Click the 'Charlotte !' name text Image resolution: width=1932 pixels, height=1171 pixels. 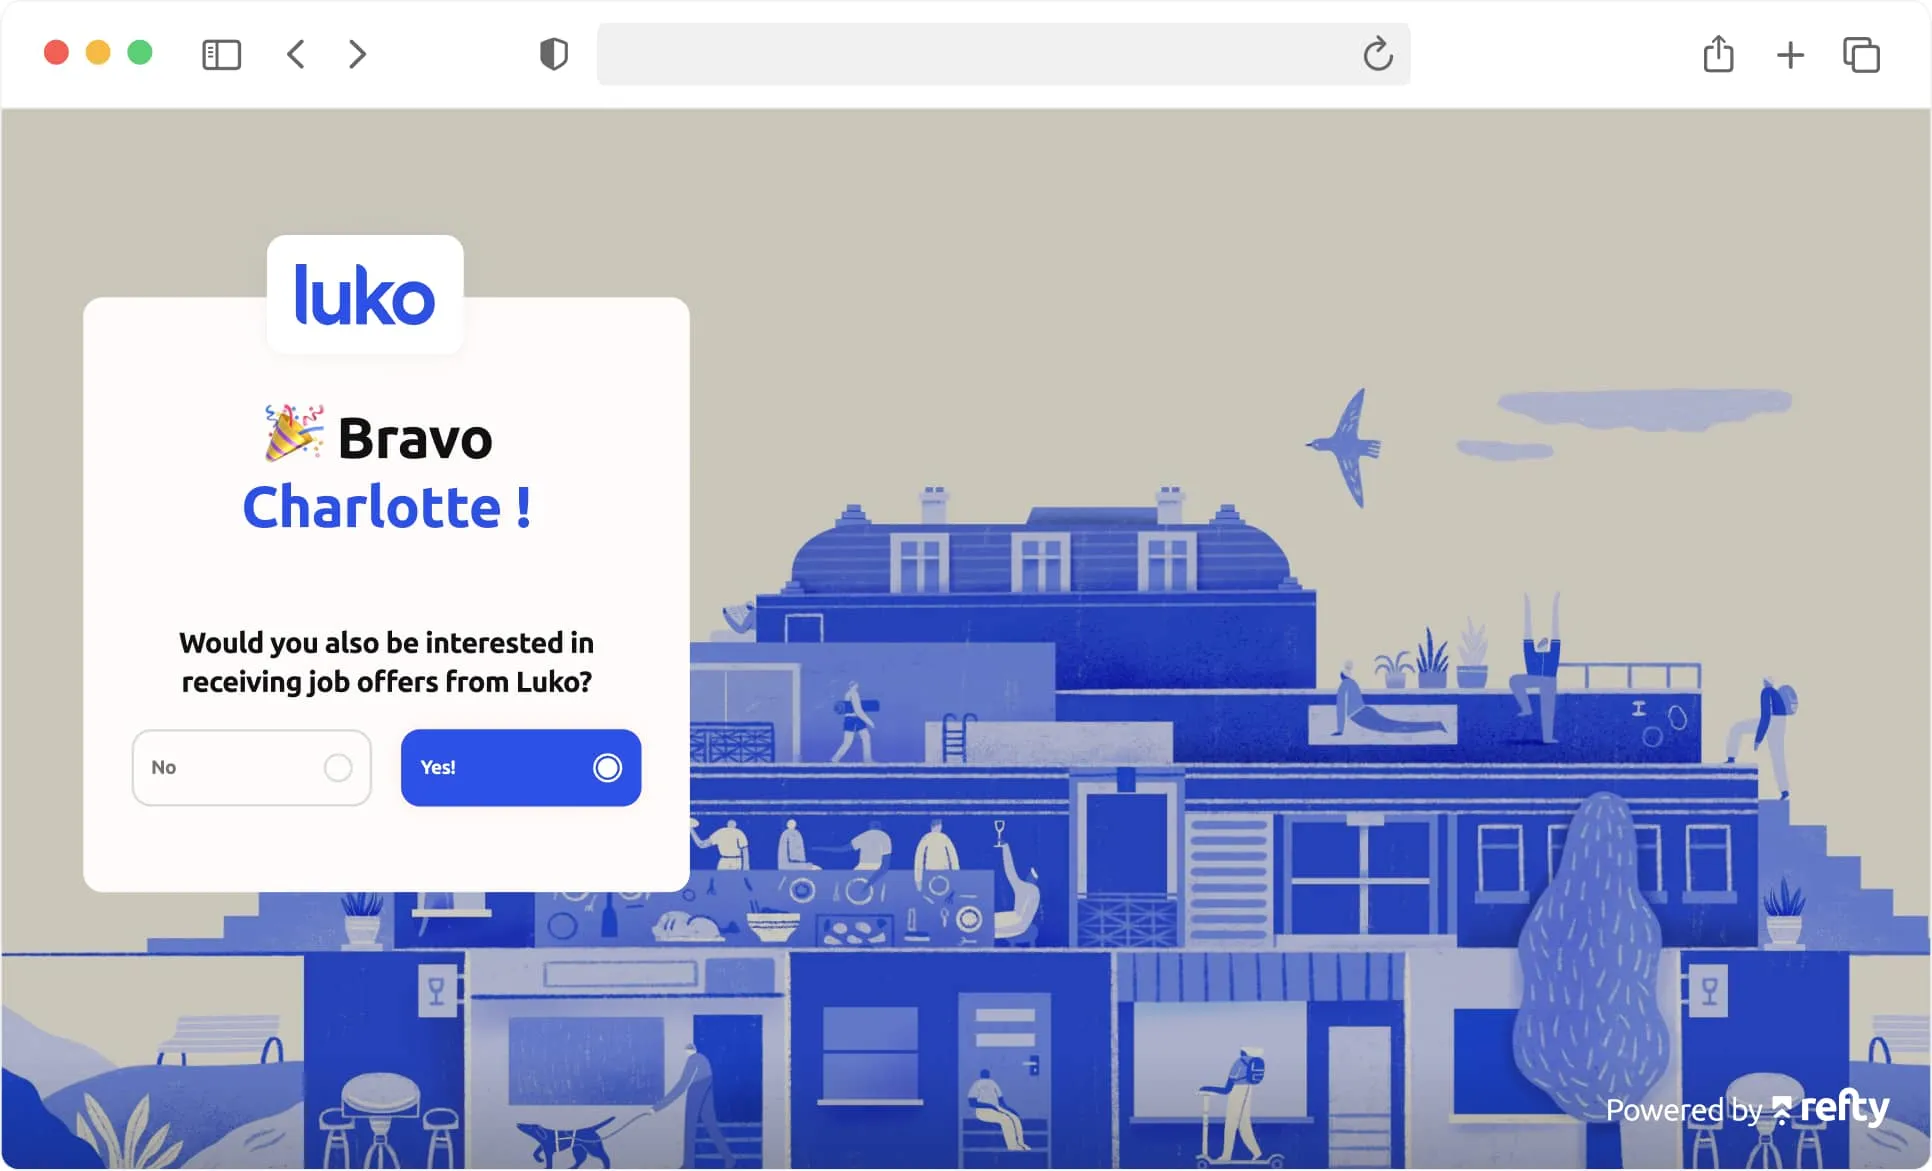point(387,507)
